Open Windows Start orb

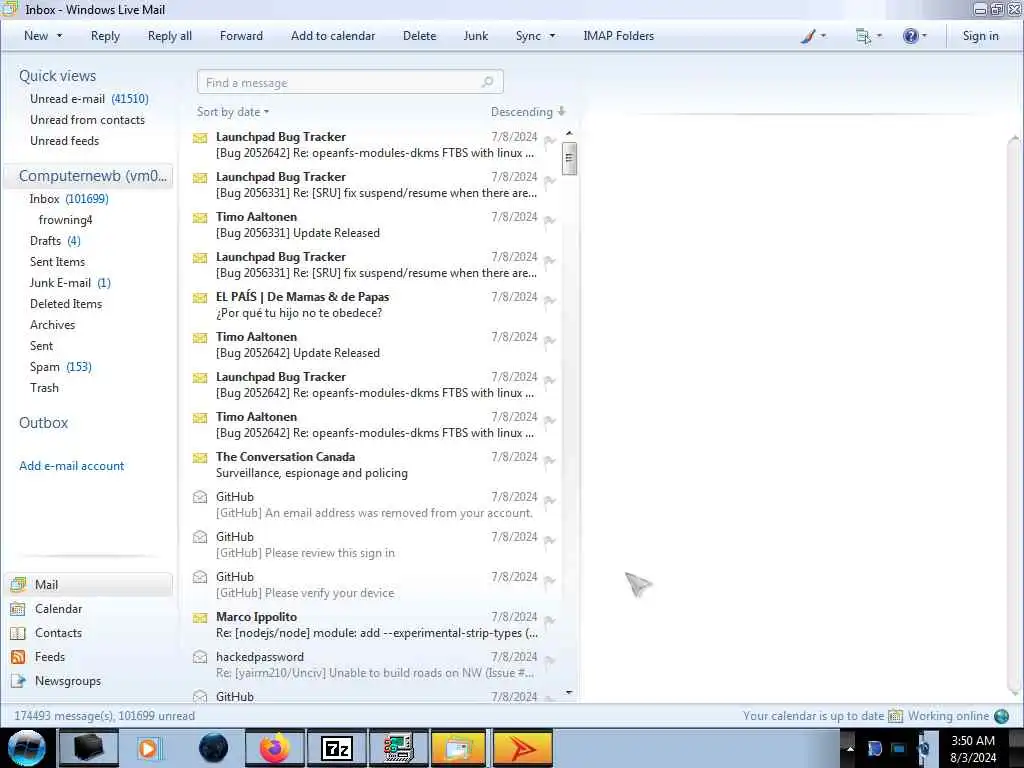[x=27, y=748]
